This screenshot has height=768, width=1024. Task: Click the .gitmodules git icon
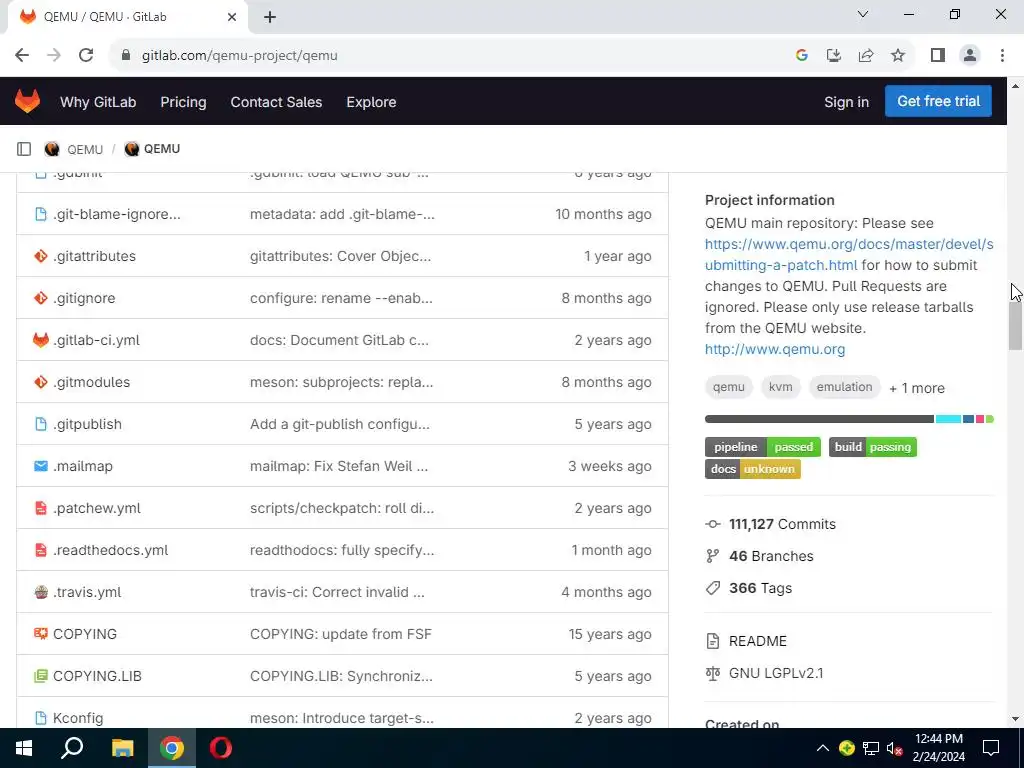40,382
